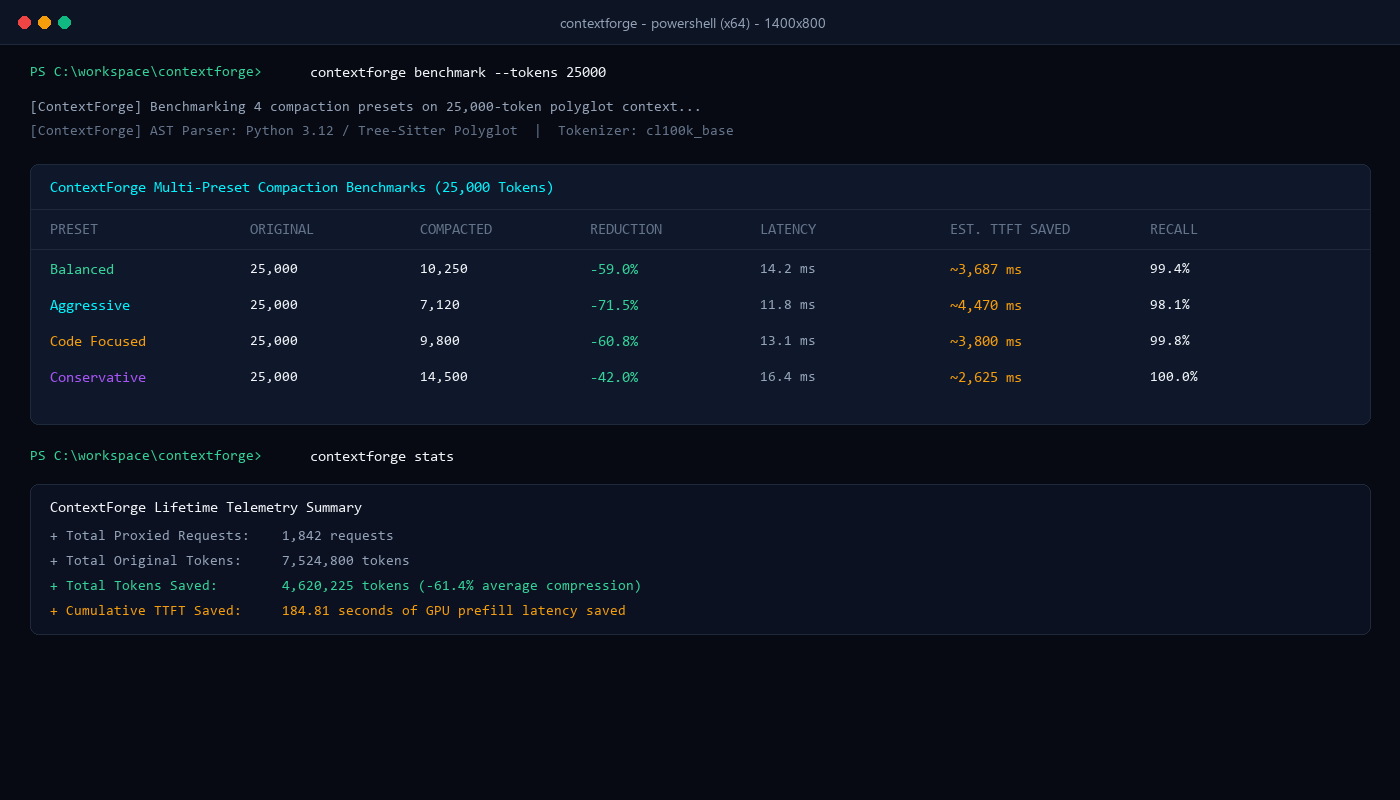Click the recall value '99.4%'
1400x800 pixels.
1170,269
